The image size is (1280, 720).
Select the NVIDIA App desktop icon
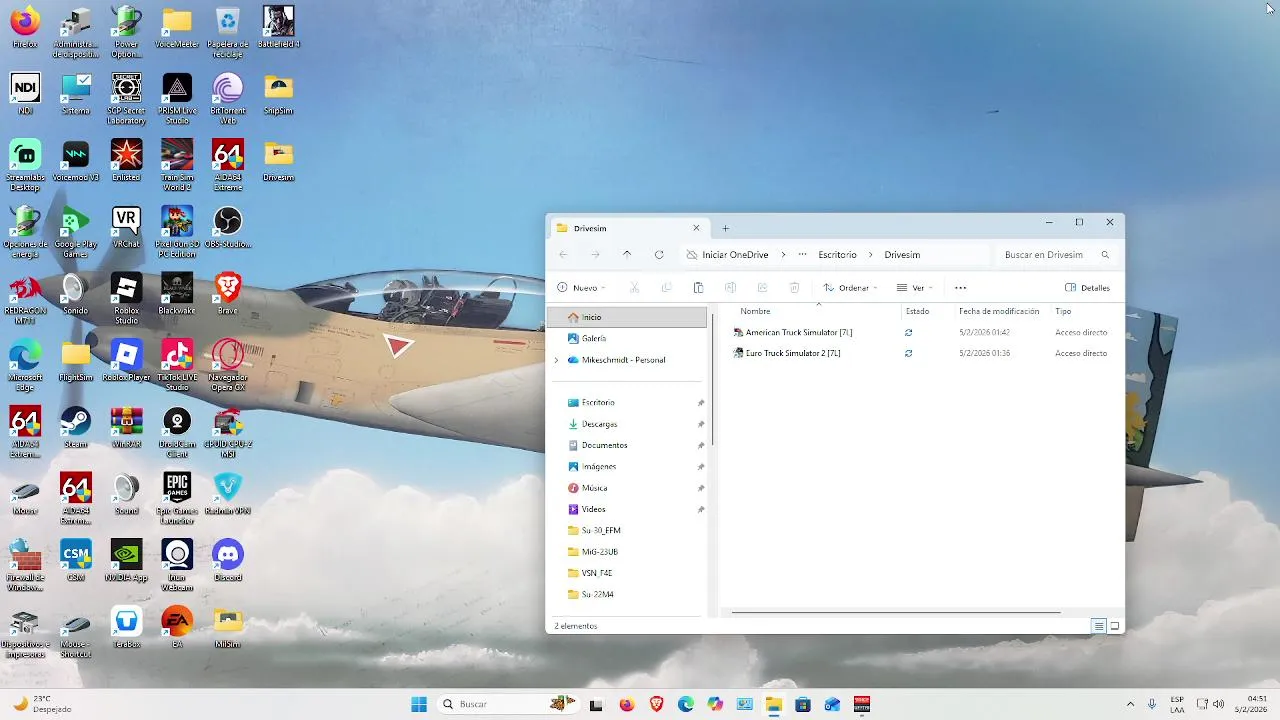tap(126, 560)
